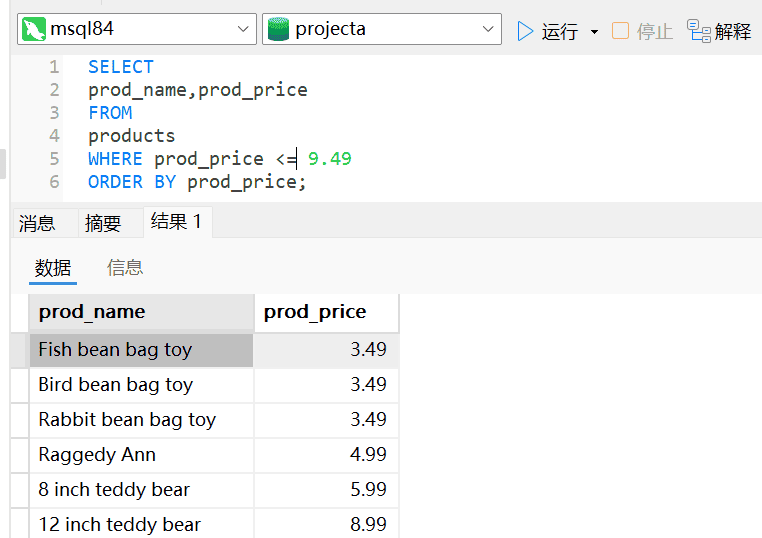The width and height of the screenshot is (762, 538).
Task: Select the Raggedy Ann cell
Action: pos(141,455)
